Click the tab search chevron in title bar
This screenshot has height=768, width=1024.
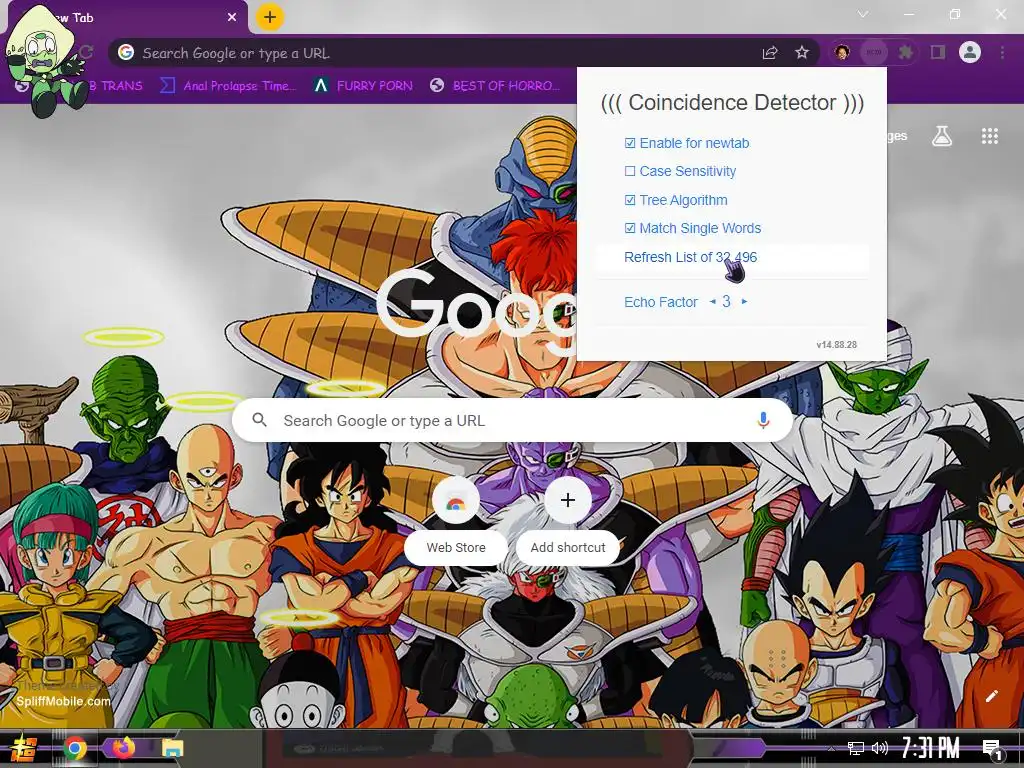click(863, 14)
